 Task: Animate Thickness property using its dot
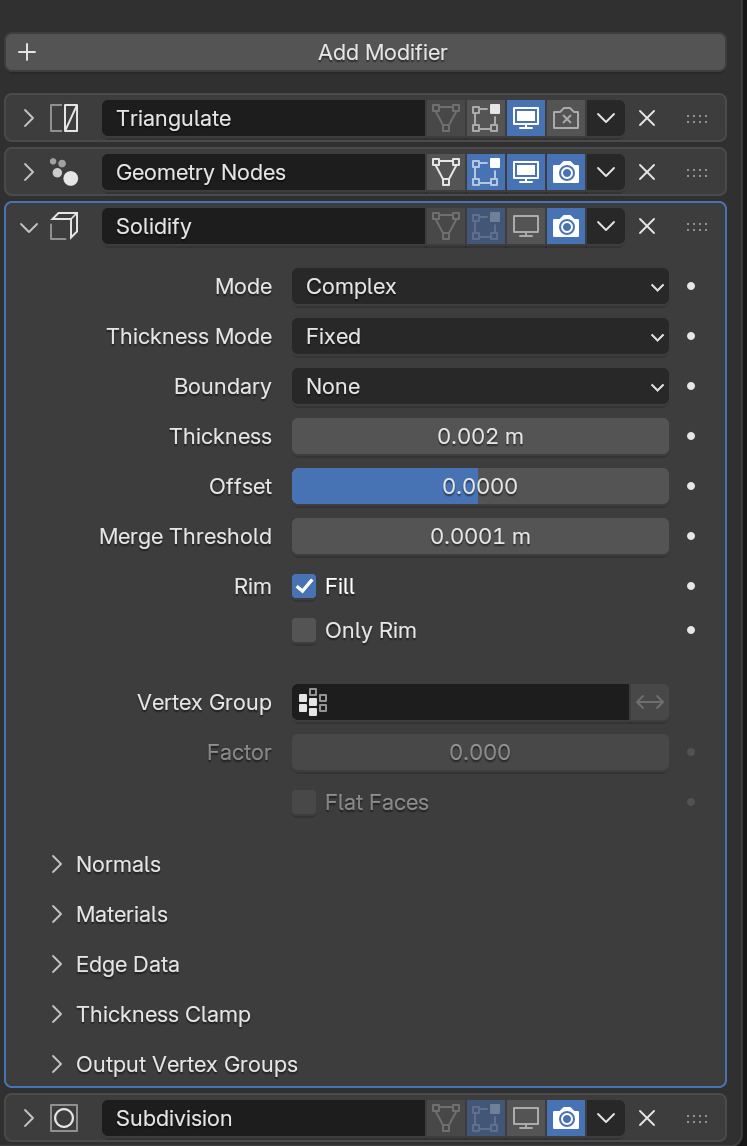[x=690, y=437]
